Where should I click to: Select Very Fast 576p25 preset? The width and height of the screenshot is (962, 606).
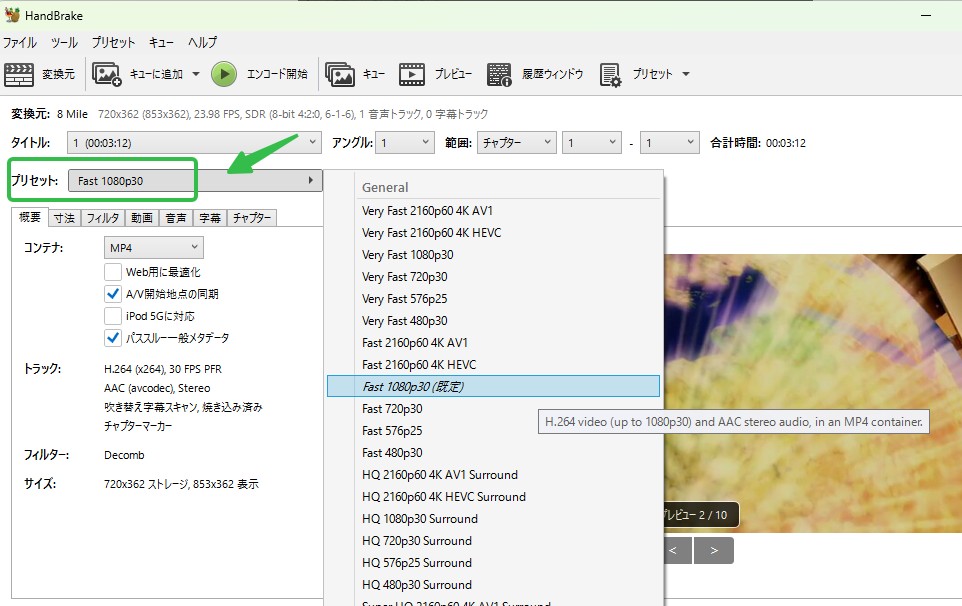(x=493, y=299)
